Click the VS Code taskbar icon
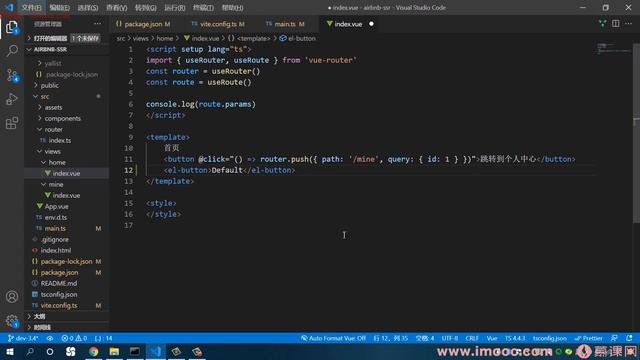The height and width of the screenshot is (360, 640). click(x=156, y=352)
